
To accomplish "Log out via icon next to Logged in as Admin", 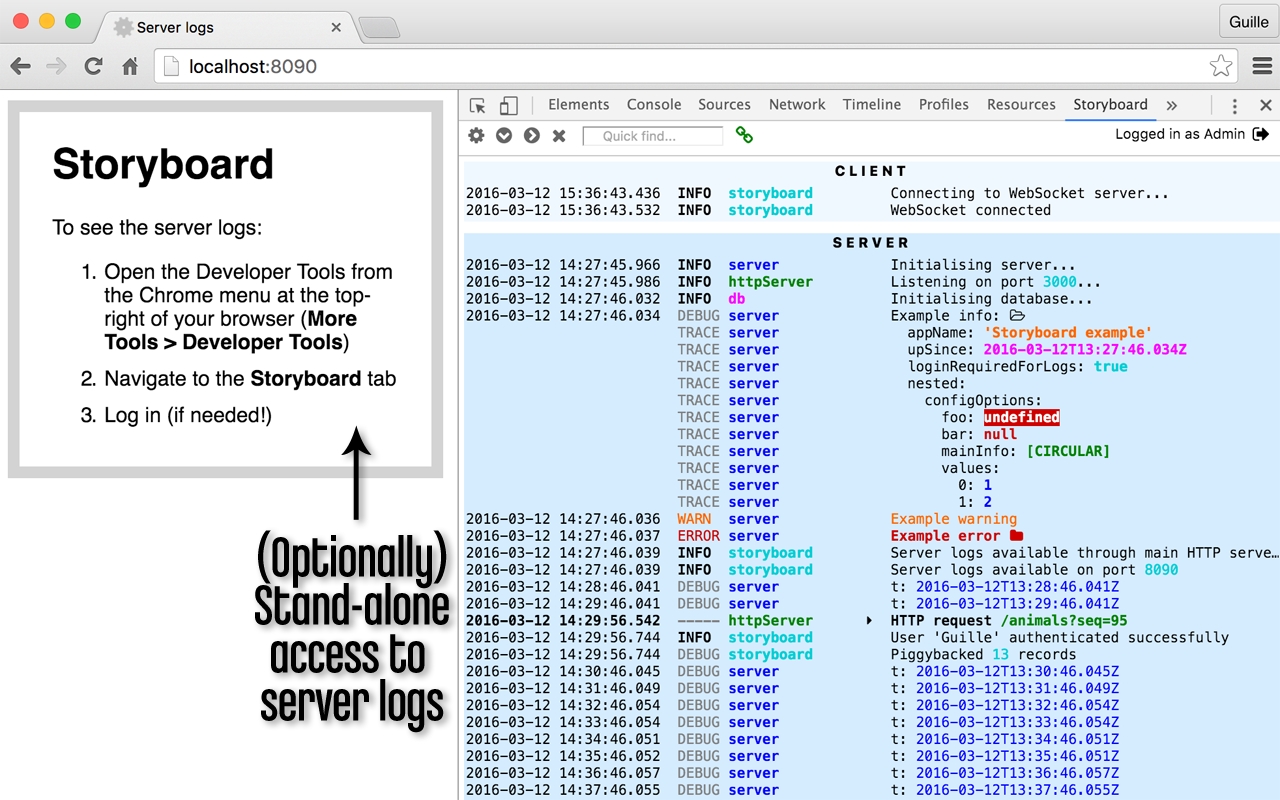I will pos(1262,133).
